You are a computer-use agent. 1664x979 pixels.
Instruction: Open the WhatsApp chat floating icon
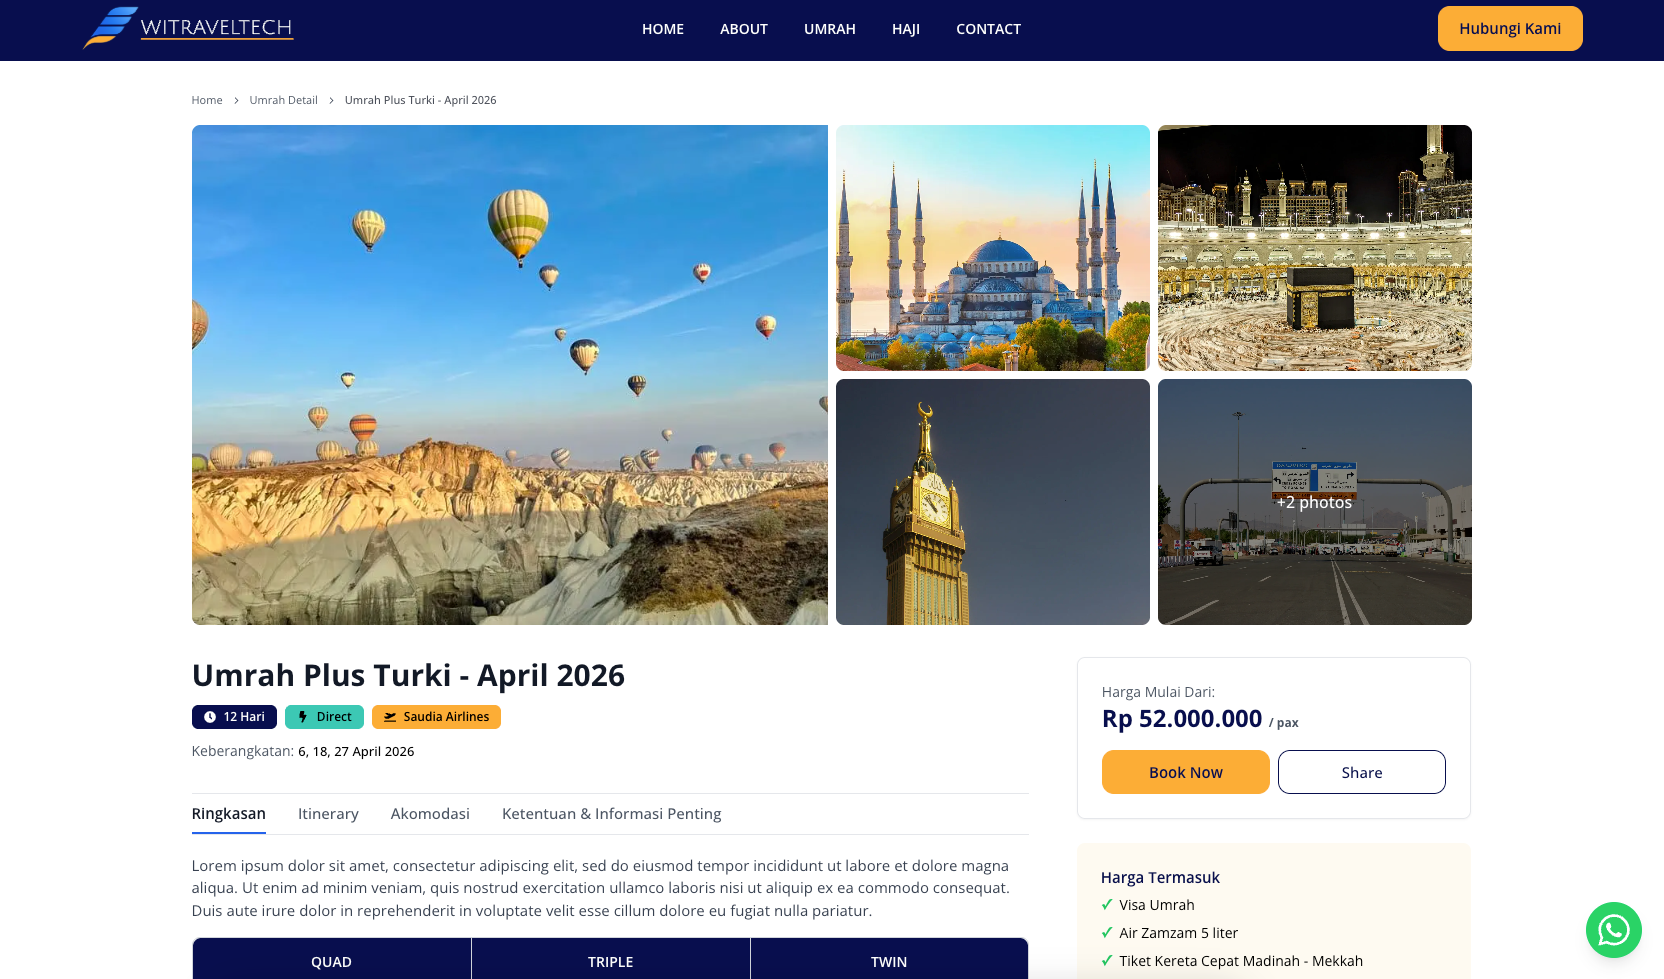click(1613, 930)
